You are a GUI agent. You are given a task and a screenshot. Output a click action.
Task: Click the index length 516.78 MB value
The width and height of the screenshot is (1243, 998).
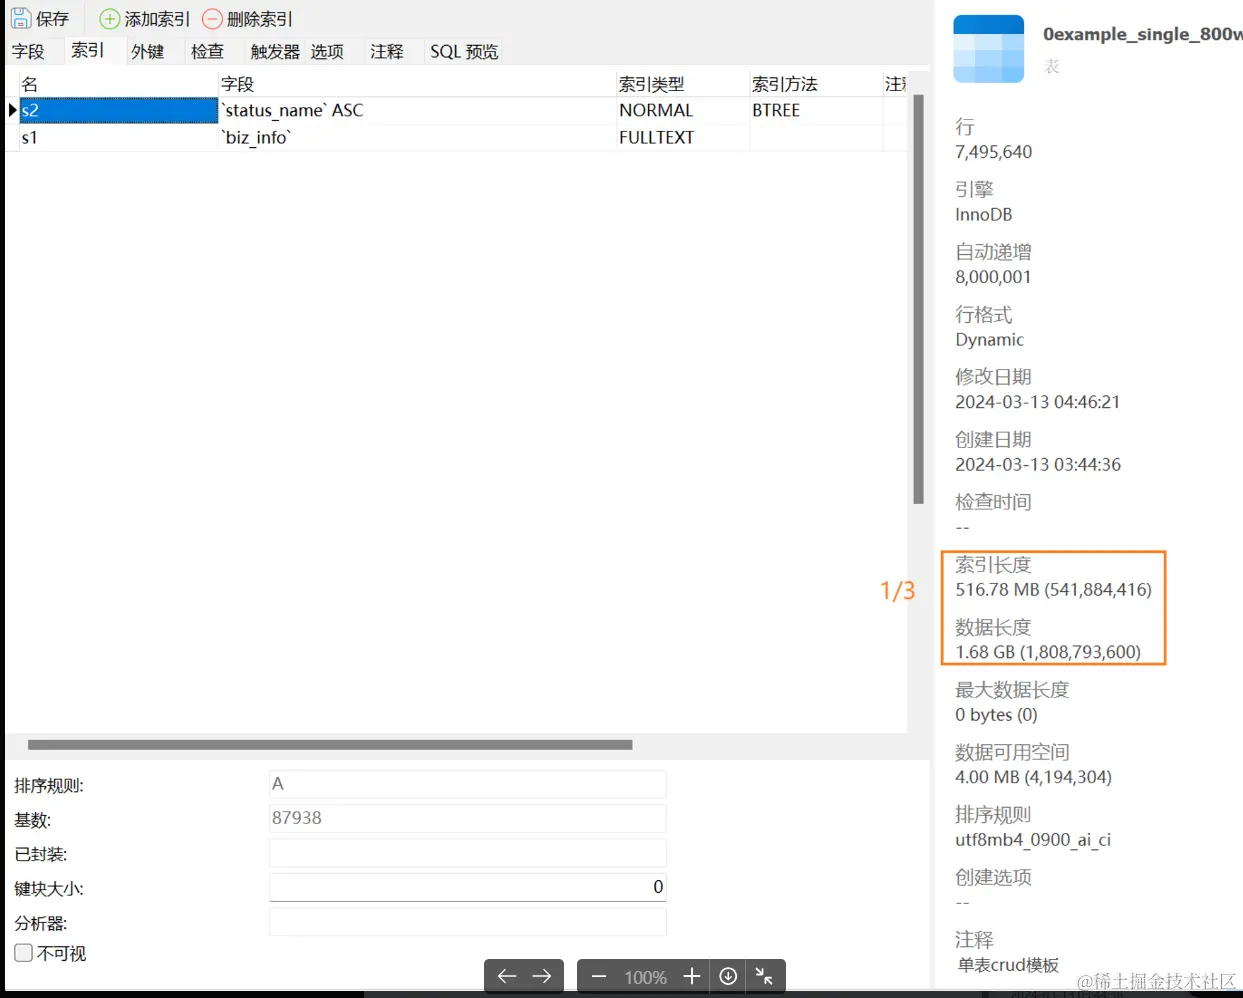(x=1053, y=590)
